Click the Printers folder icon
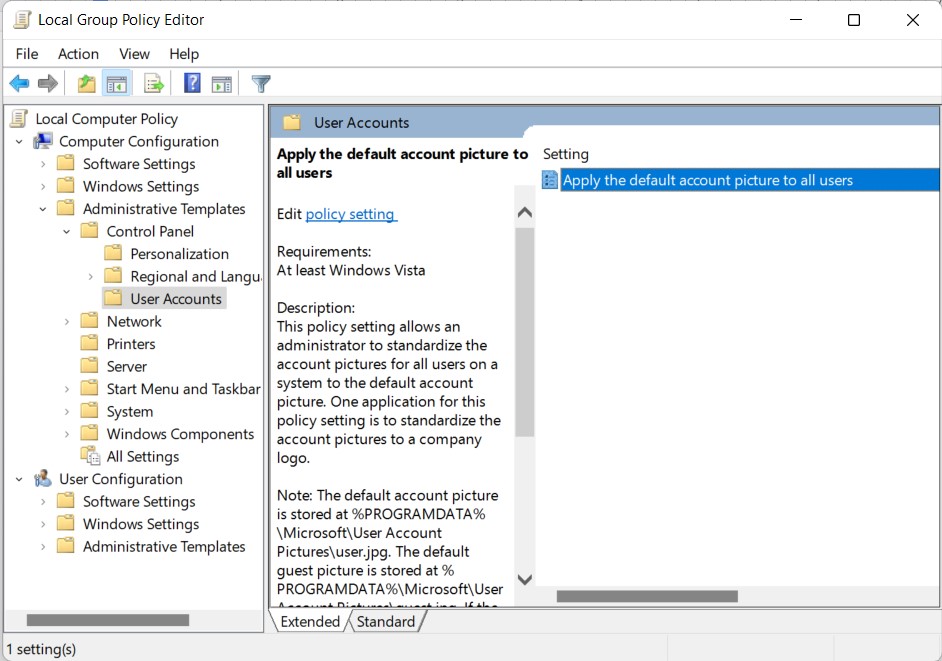The width and height of the screenshot is (942, 661). pyautogui.click(x=89, y=343)
